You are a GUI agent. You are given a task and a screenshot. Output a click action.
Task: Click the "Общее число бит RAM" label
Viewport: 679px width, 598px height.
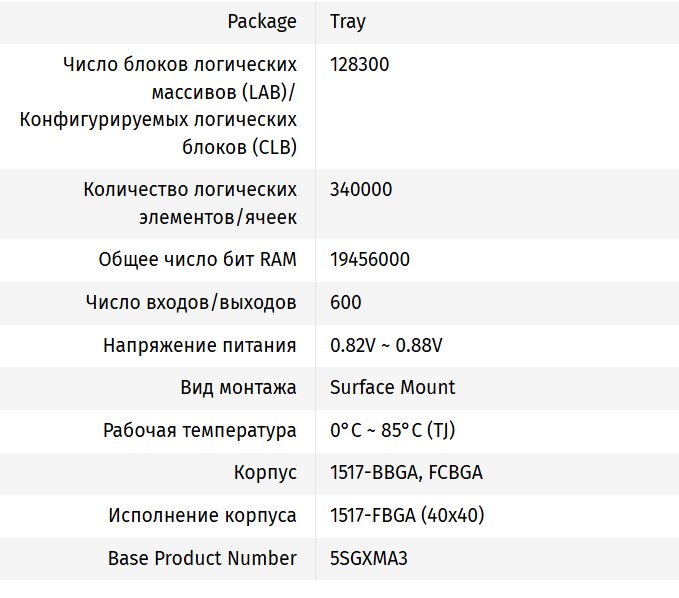pyautogui.click(x=197, y=260)
